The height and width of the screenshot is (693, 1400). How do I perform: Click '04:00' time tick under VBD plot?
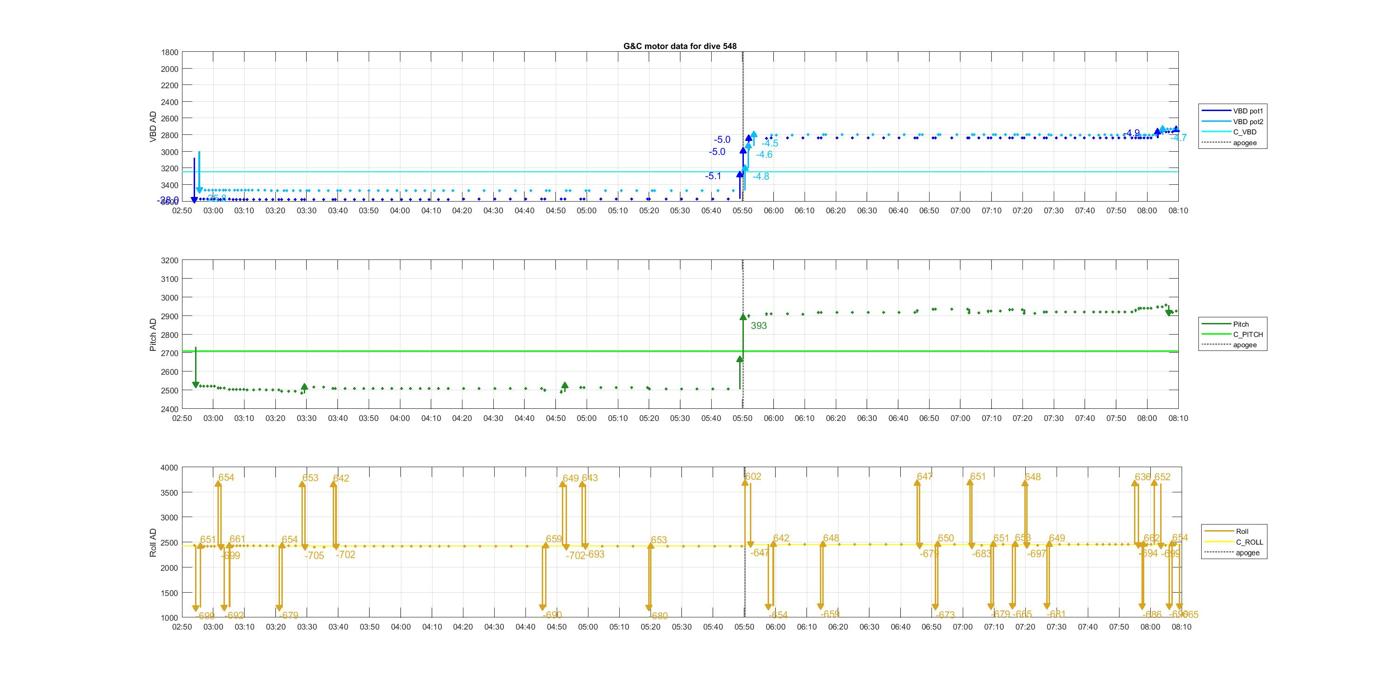pyautogui.click(x=400, y=210)
